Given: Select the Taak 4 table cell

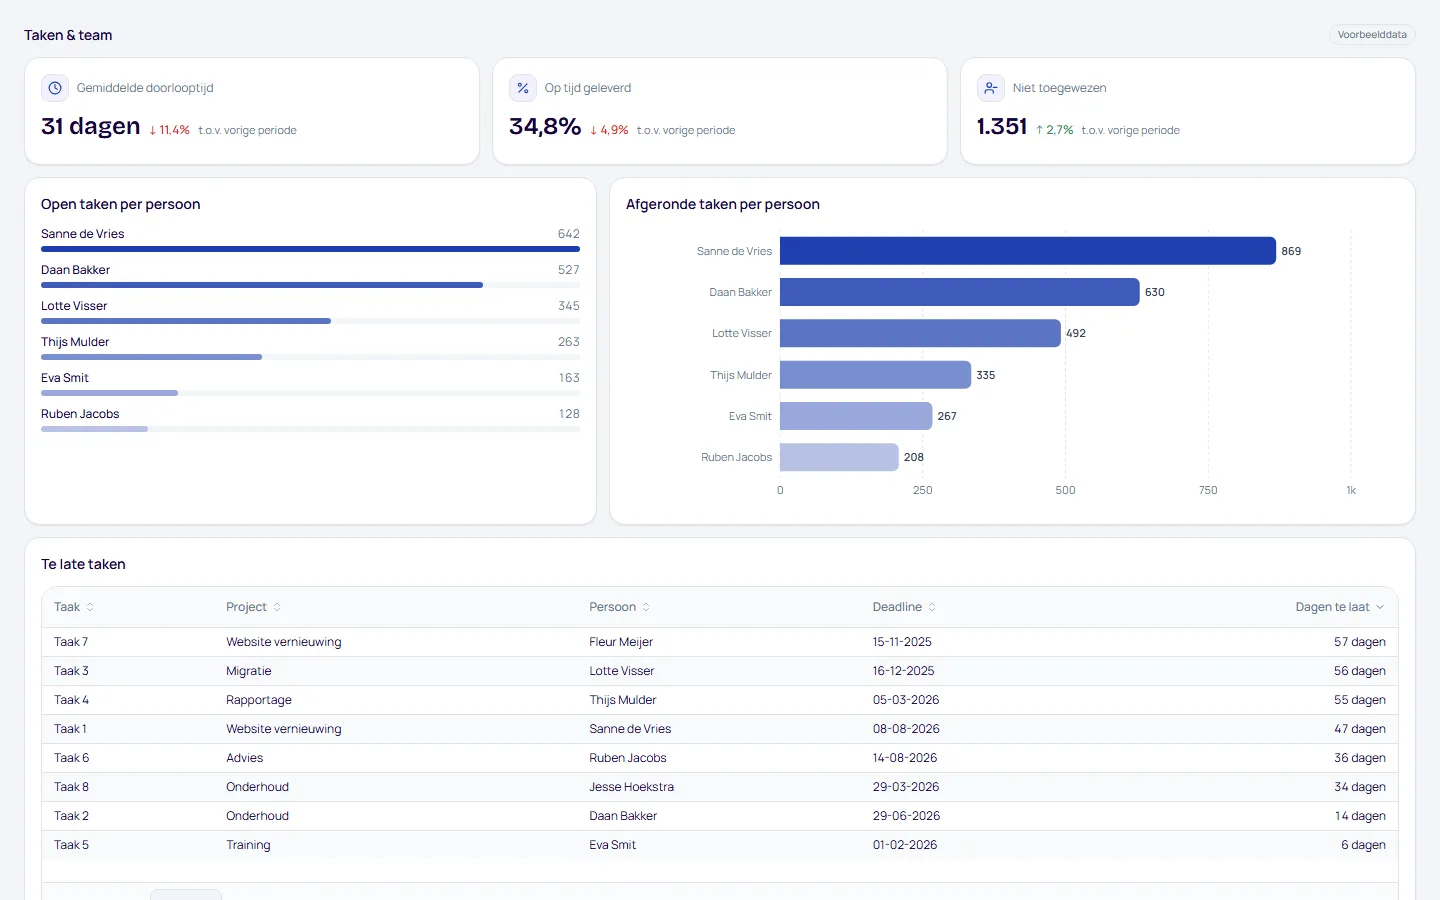Looking at the screenshot, I should [x=71, y=700].
